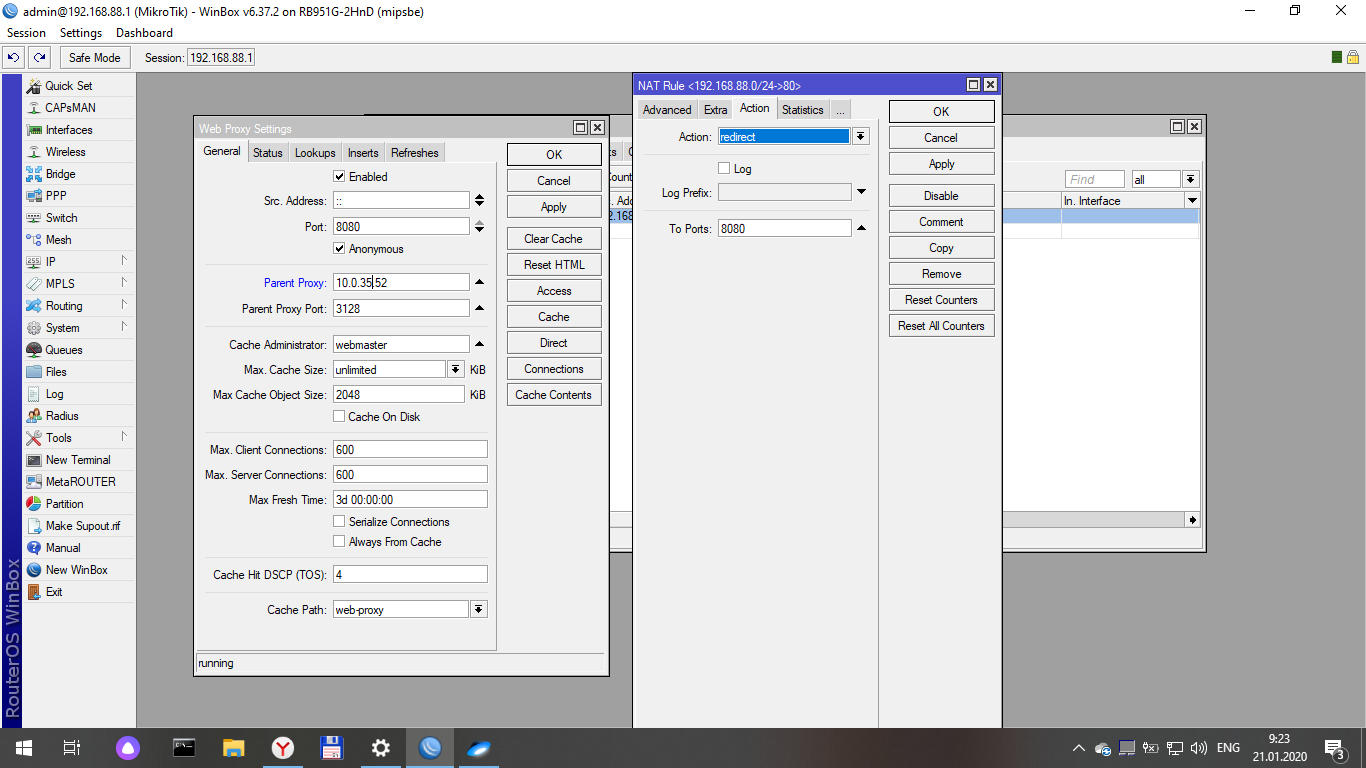Toggle the Anonymous checkbox

[339, 249]
